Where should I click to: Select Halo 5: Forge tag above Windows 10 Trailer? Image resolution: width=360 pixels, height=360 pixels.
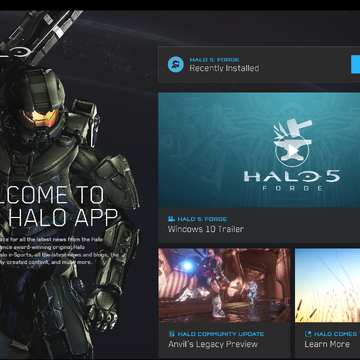pyautogui.click(x=202, y=219)
